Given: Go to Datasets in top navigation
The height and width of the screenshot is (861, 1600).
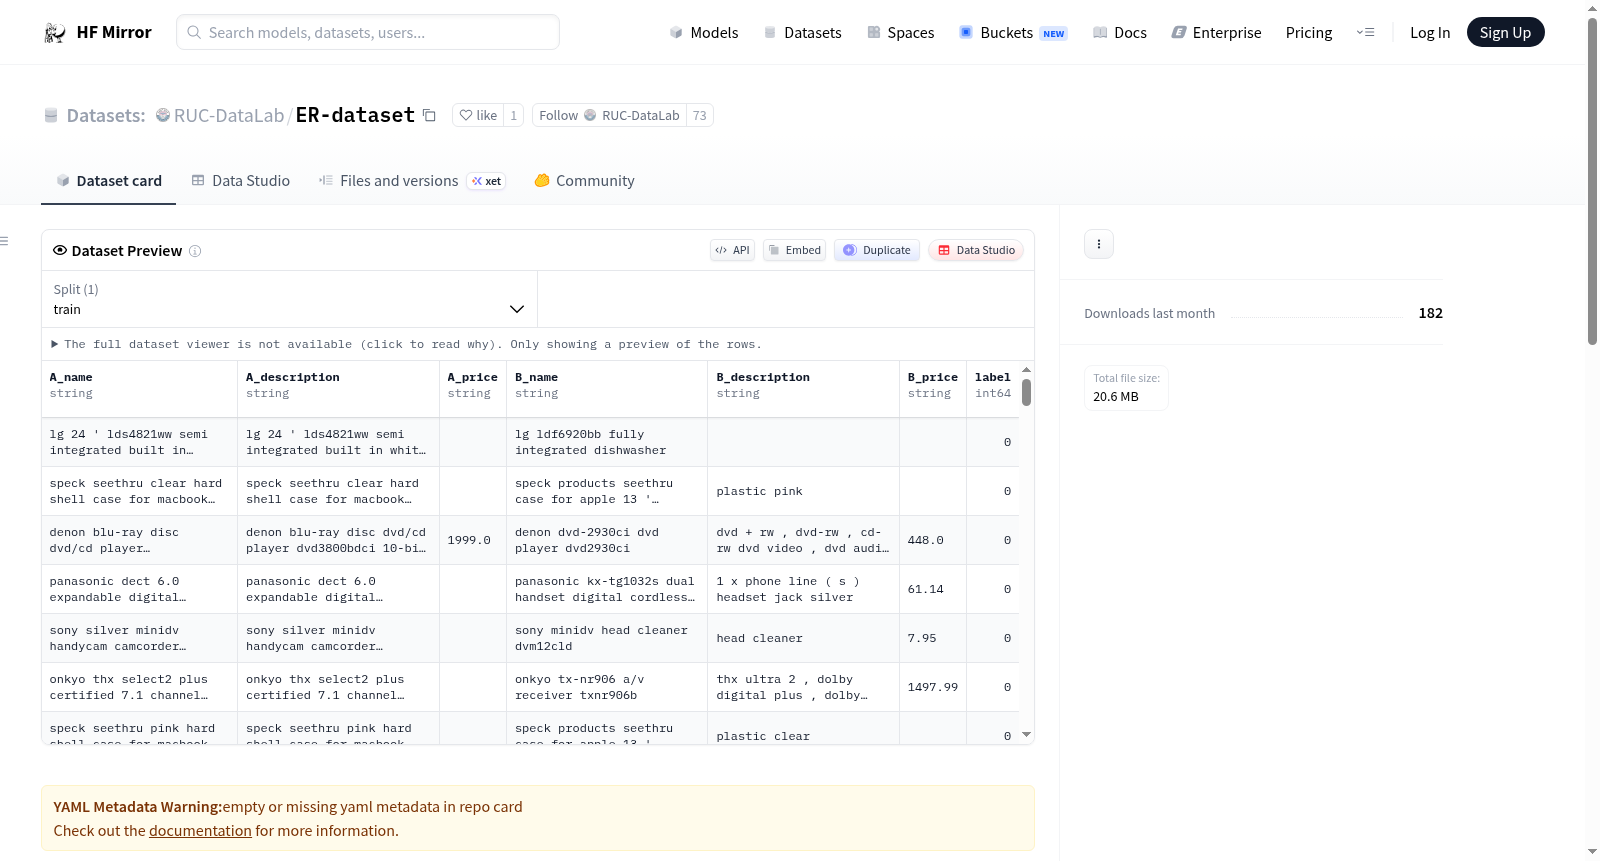Looking at the screenshot, I should [802, 33].
